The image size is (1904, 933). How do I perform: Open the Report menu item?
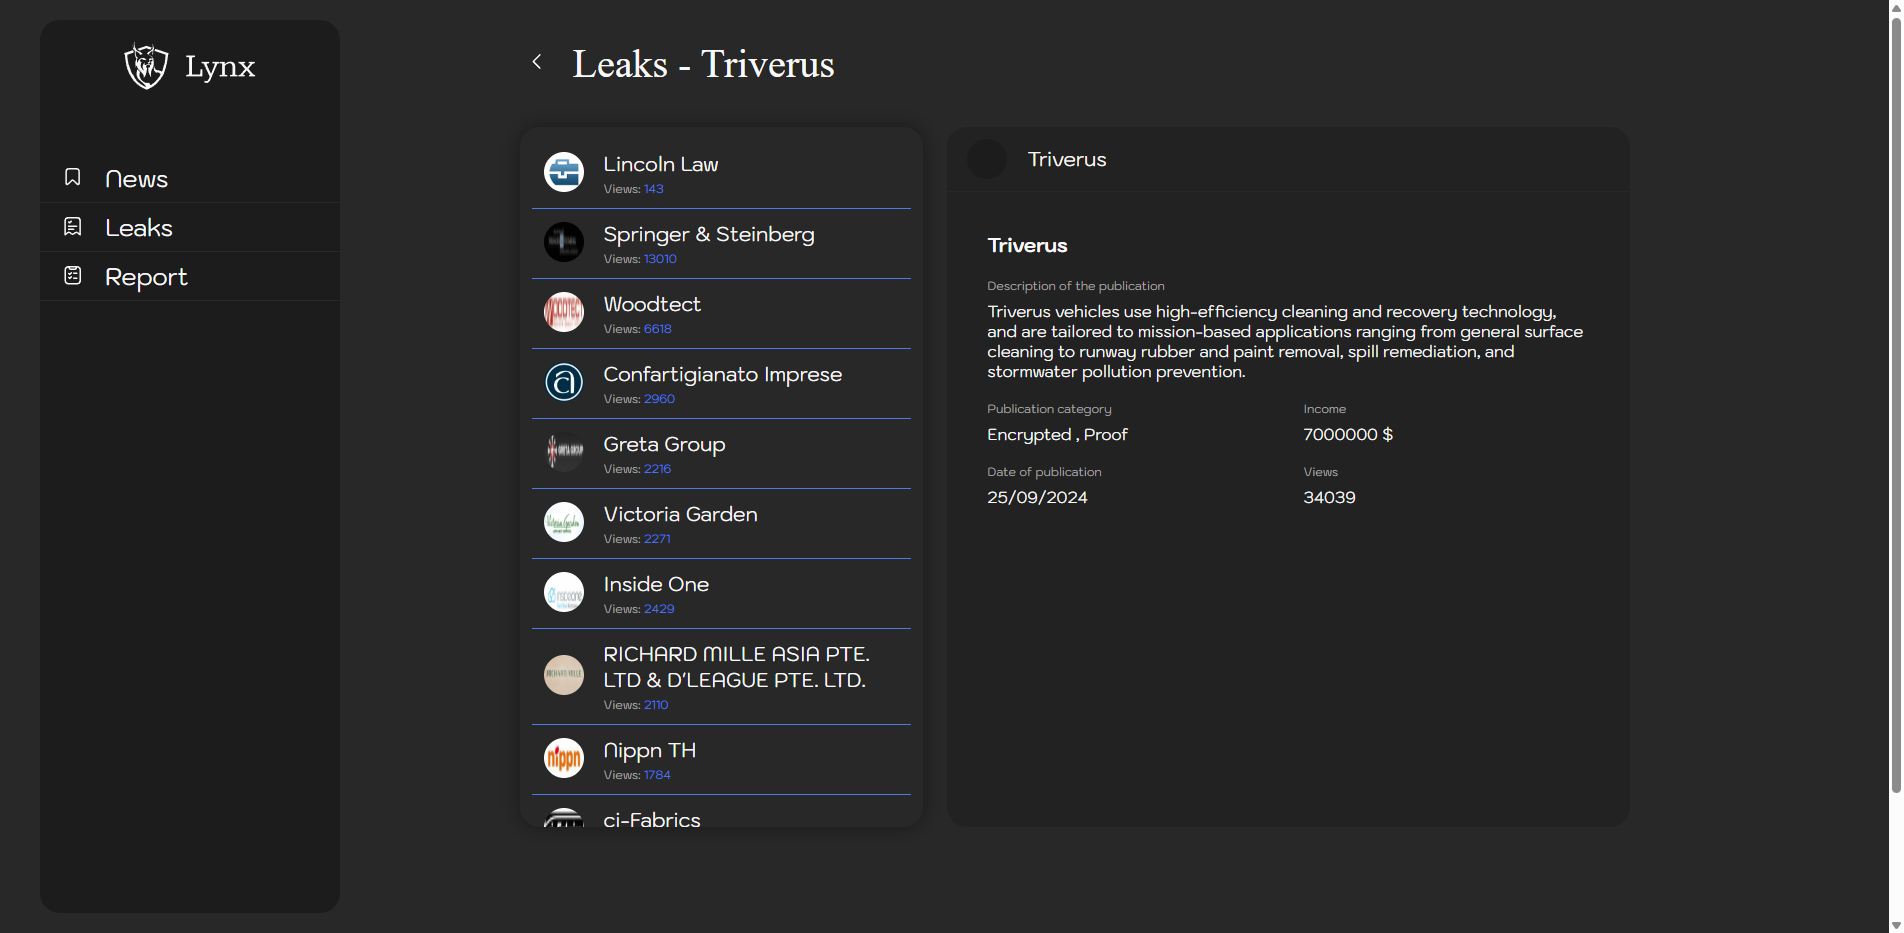[x=146, y=277]
